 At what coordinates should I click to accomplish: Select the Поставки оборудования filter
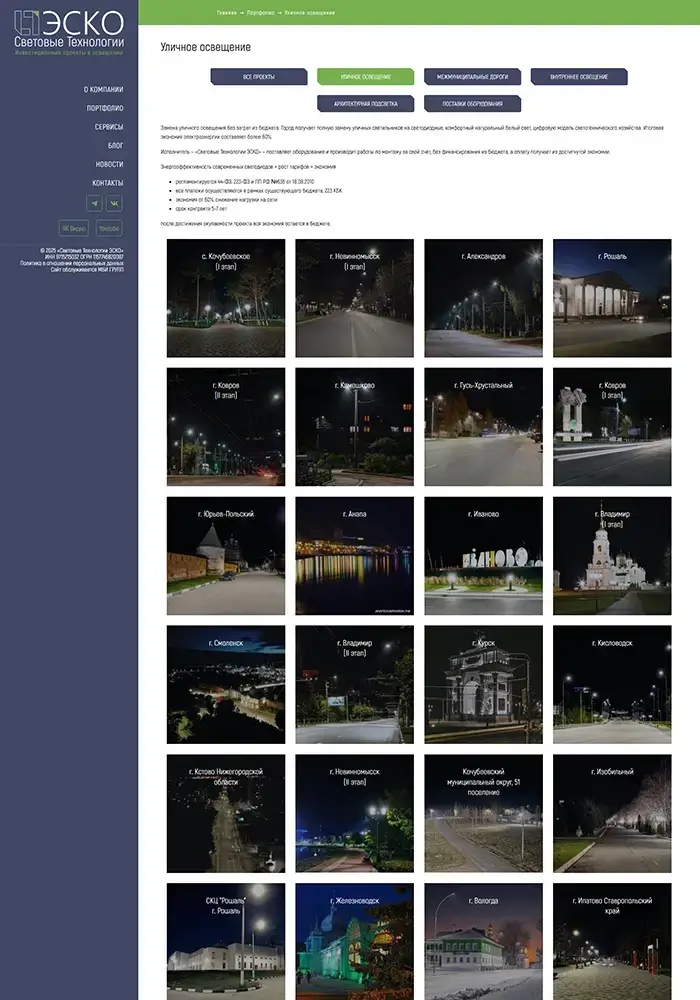click(472, 103)
